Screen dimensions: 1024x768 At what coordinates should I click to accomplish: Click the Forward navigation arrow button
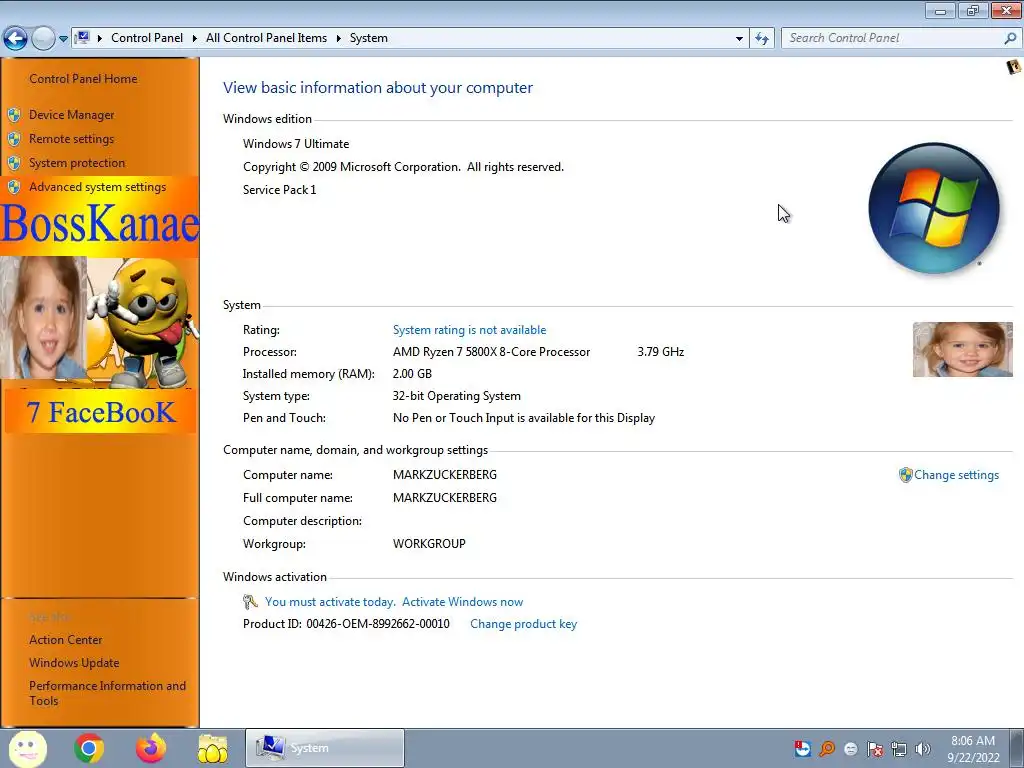[43, 39]
